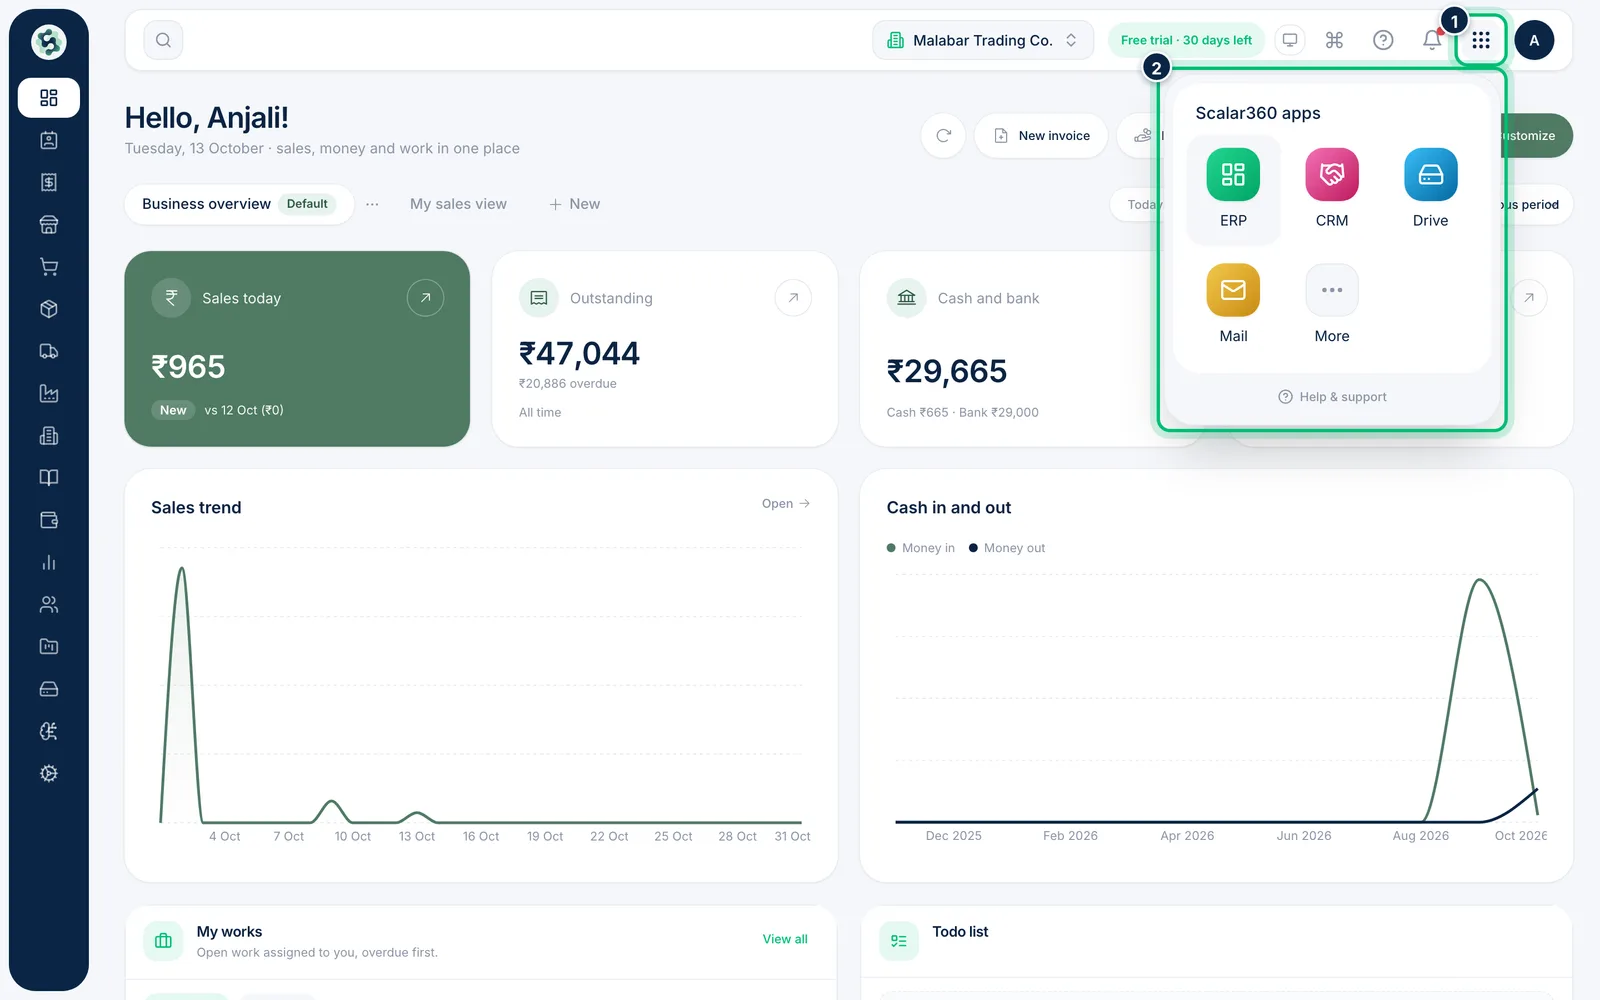Image resolution: width=1600 pixels, height=1000 pixels.
Task: Open the dollar receipt icon in sidebar
Action: click(x=48, y=182)
